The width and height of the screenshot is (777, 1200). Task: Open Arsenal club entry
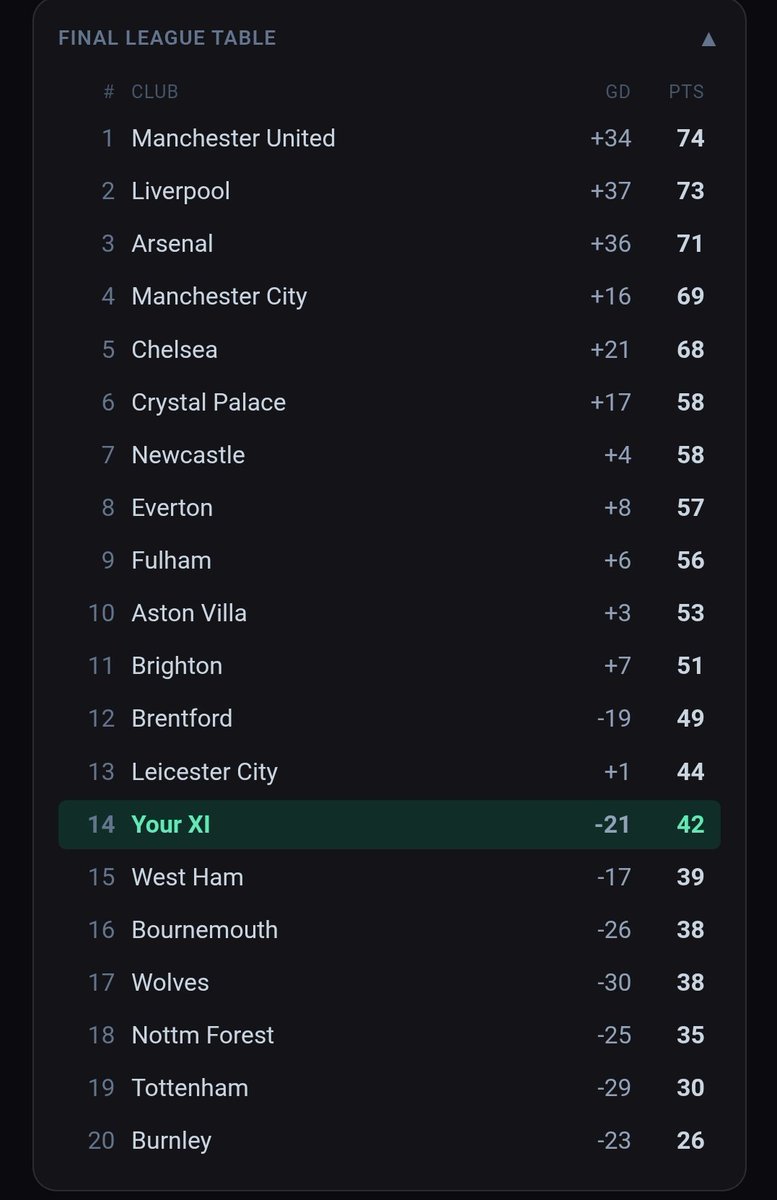pyautogui.click(x=172, y=243)
